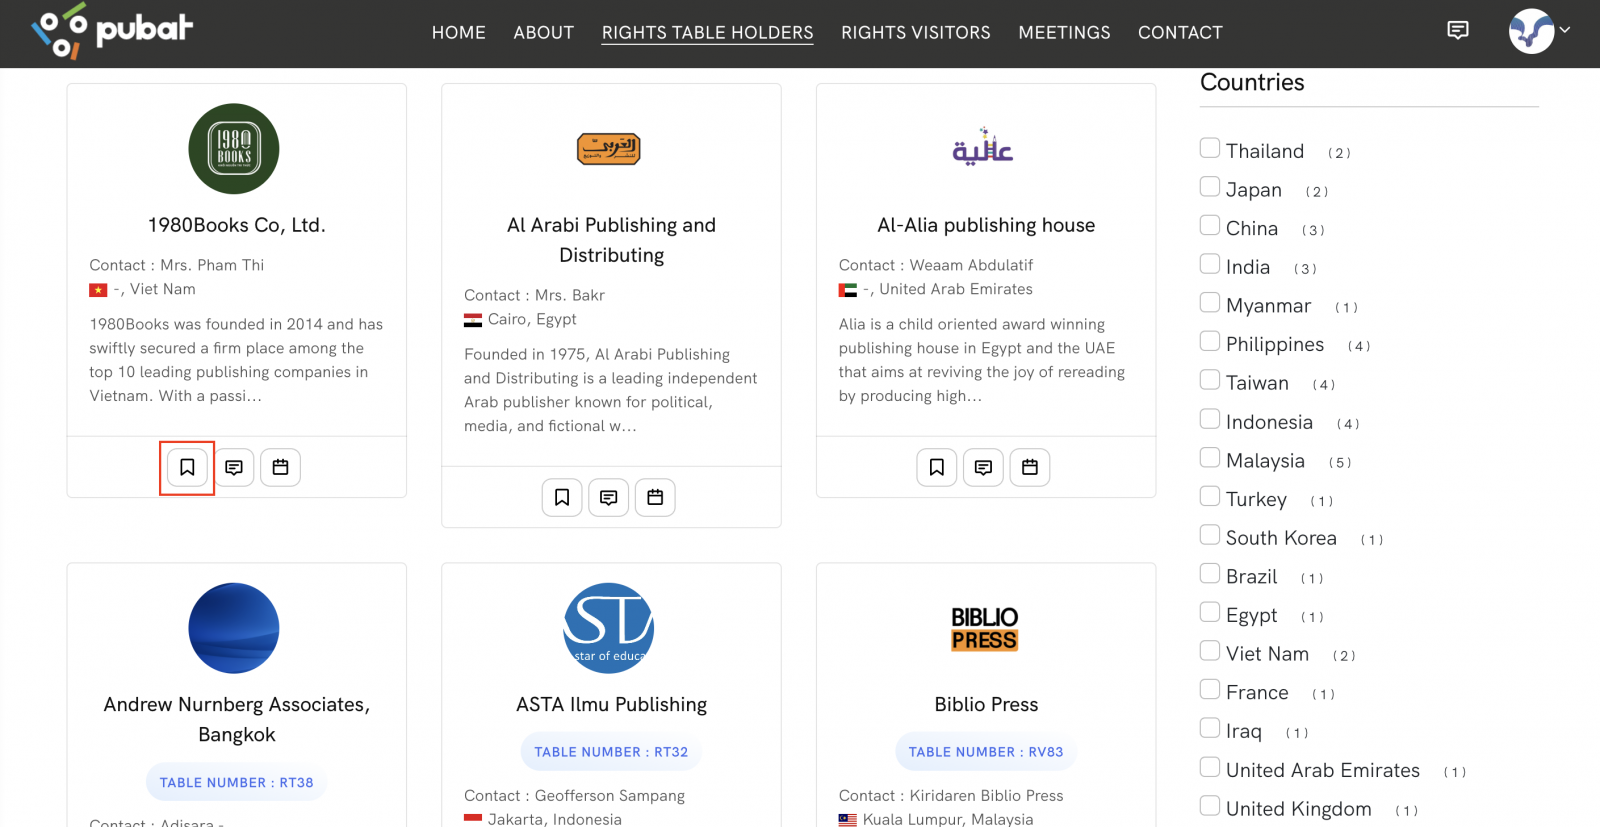Screen dimensions: 1600x827
Task: Go to the CONTACT page
Action: pyautogui.click(x=1180, y=32)
